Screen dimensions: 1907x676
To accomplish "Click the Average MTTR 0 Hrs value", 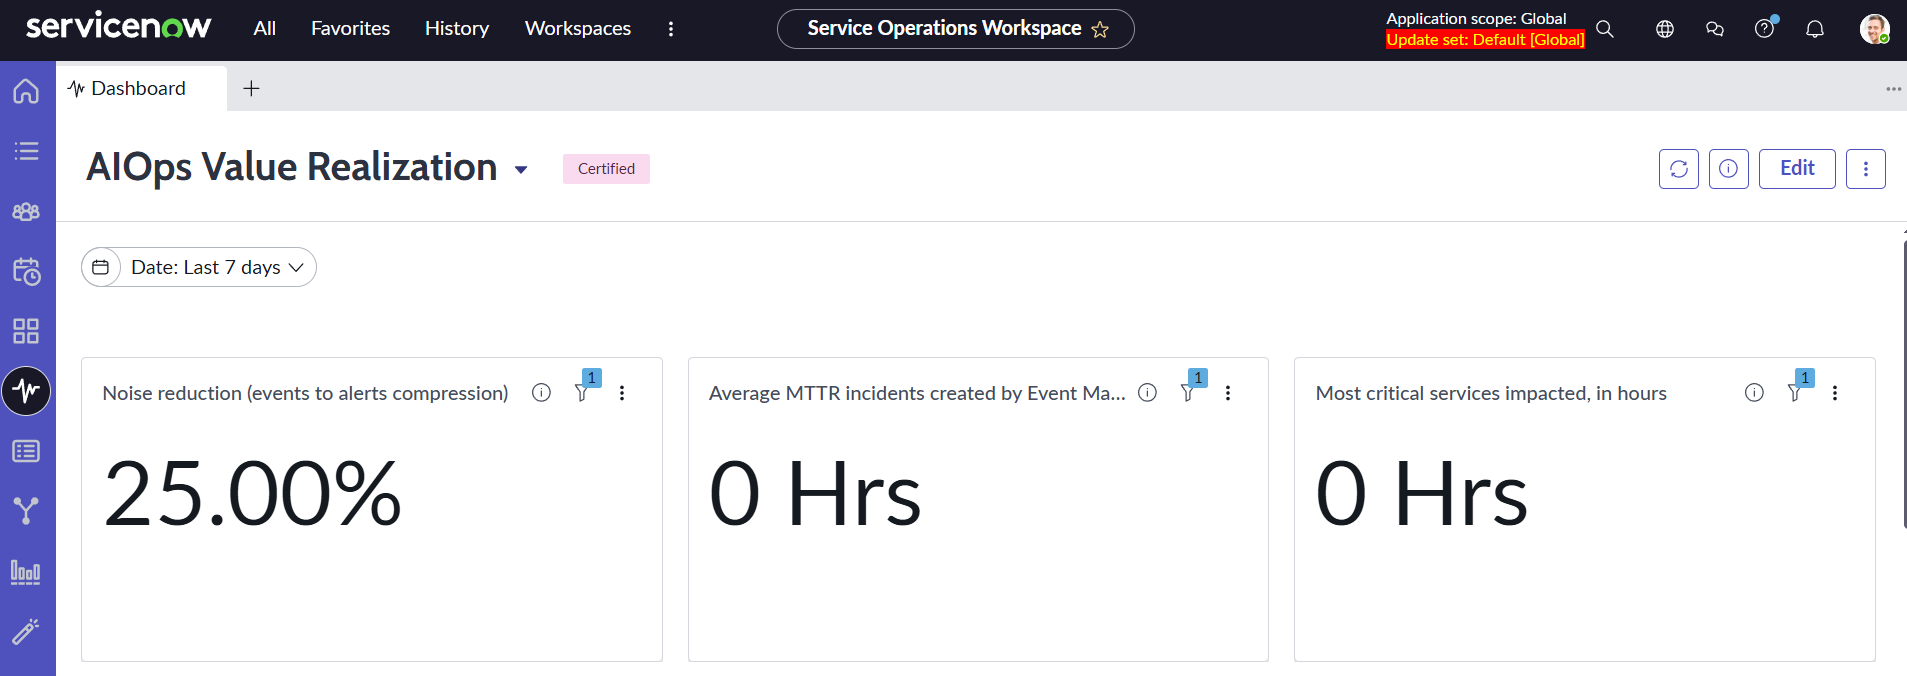I will tap(815, 493).
